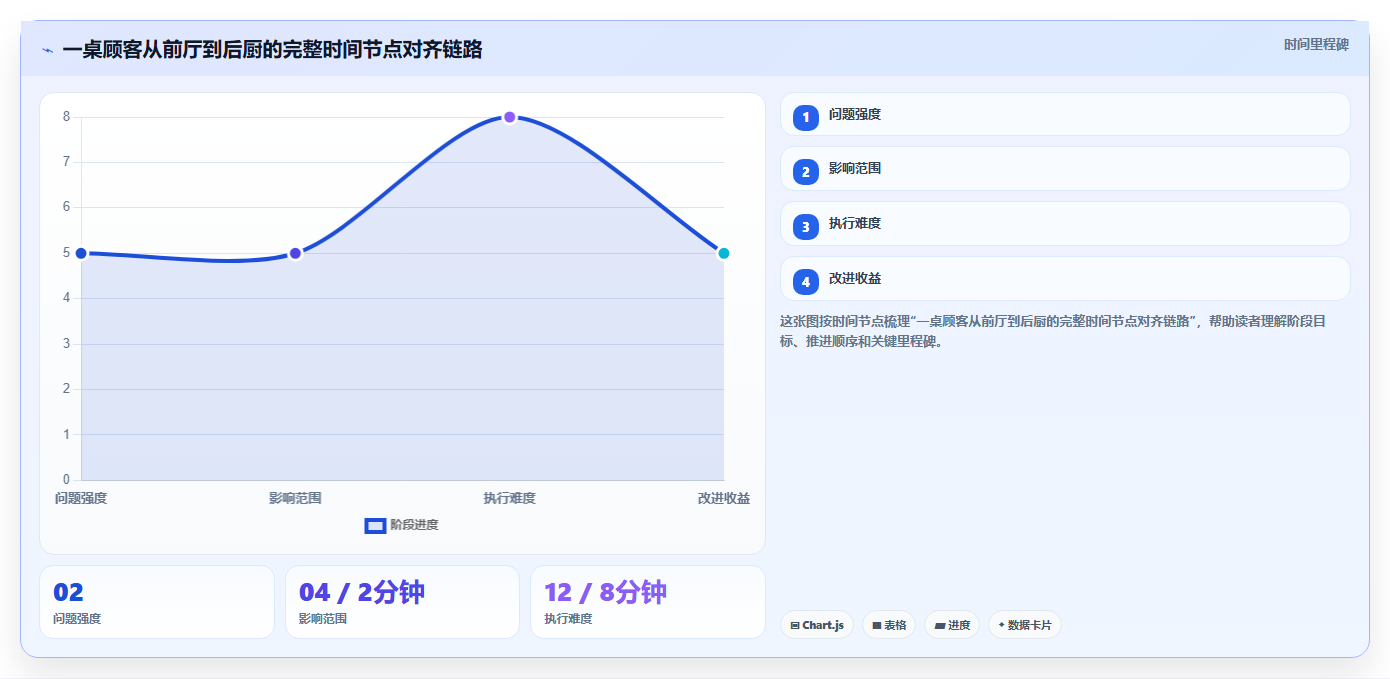The width and height of the screenshot is (1390, 679).
Task: Click the y-axis value 0
Action: [x=66, y=479]
